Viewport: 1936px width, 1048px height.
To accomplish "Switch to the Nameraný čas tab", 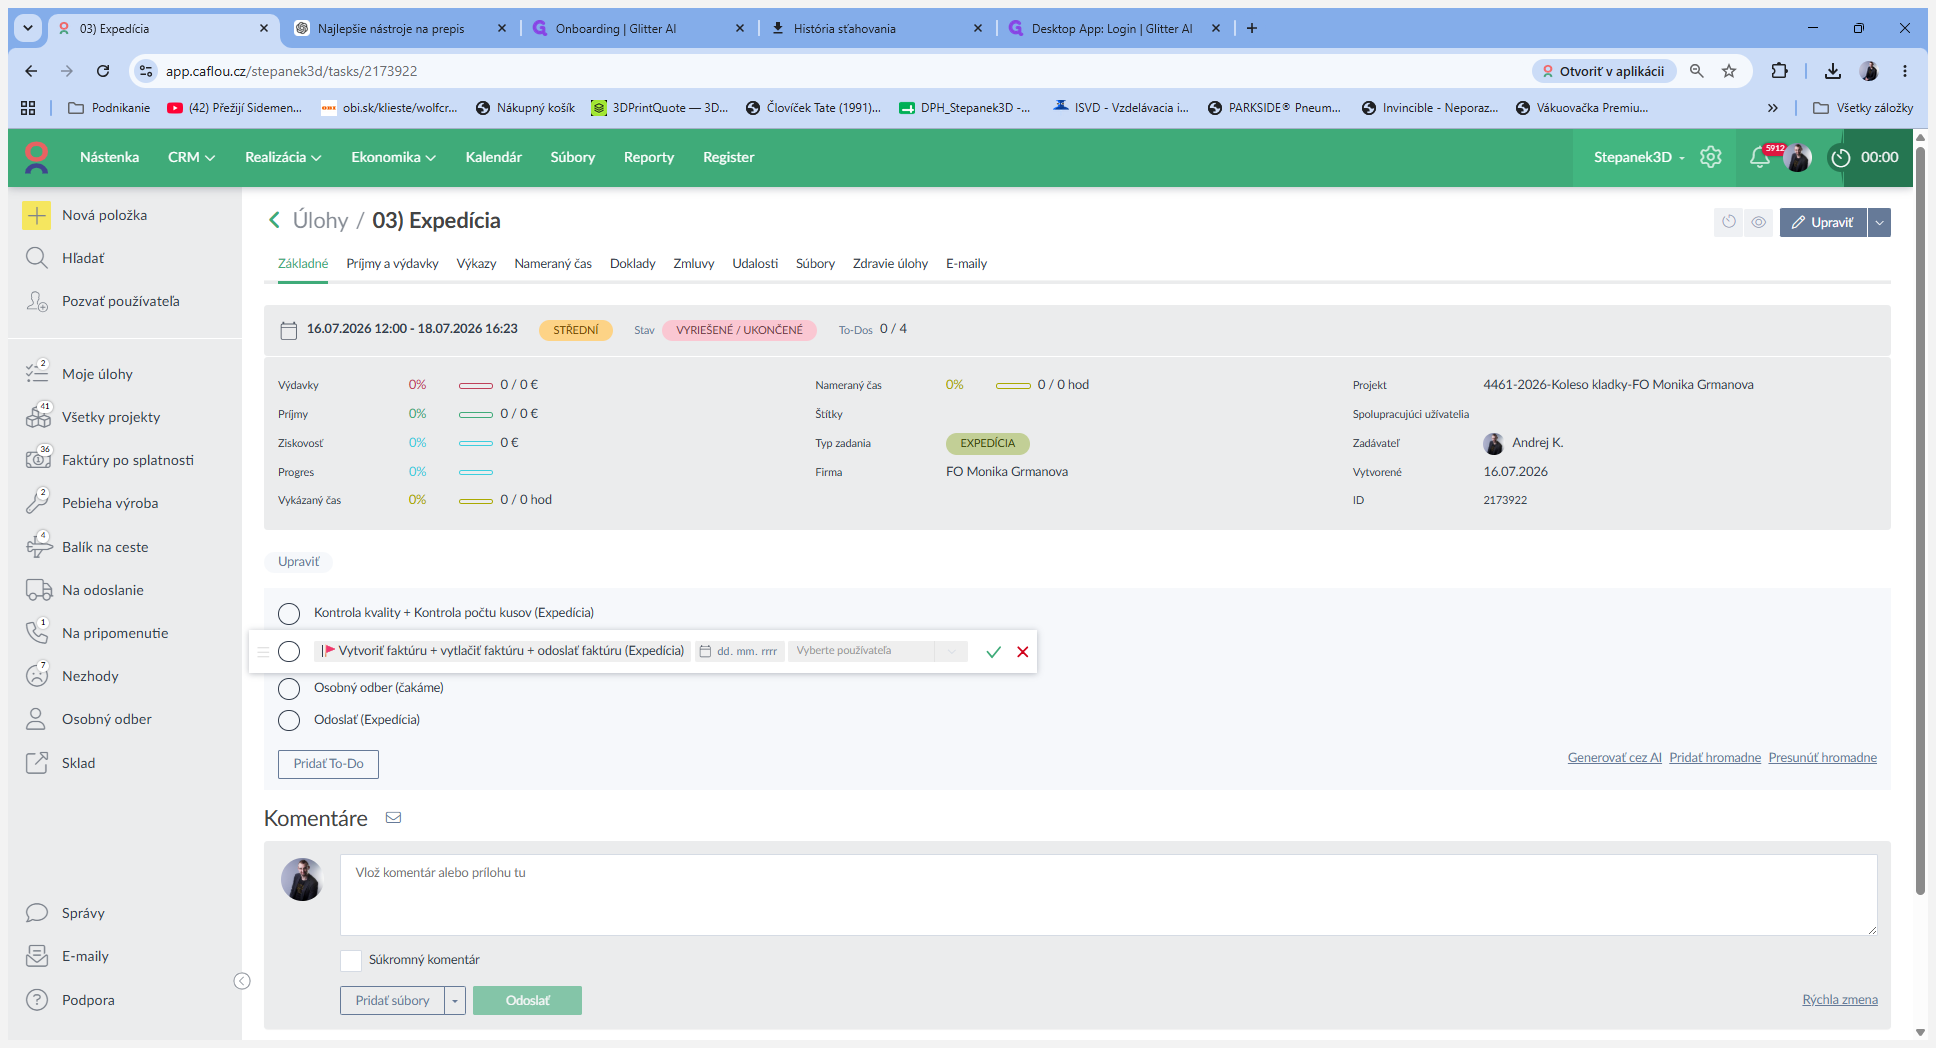I will [553, 264].
